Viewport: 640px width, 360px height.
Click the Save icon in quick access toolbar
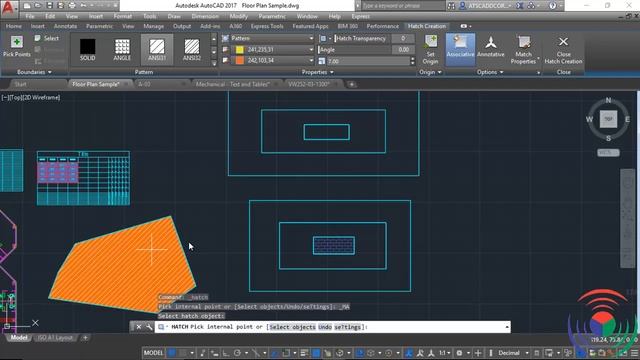click(49, 6)
